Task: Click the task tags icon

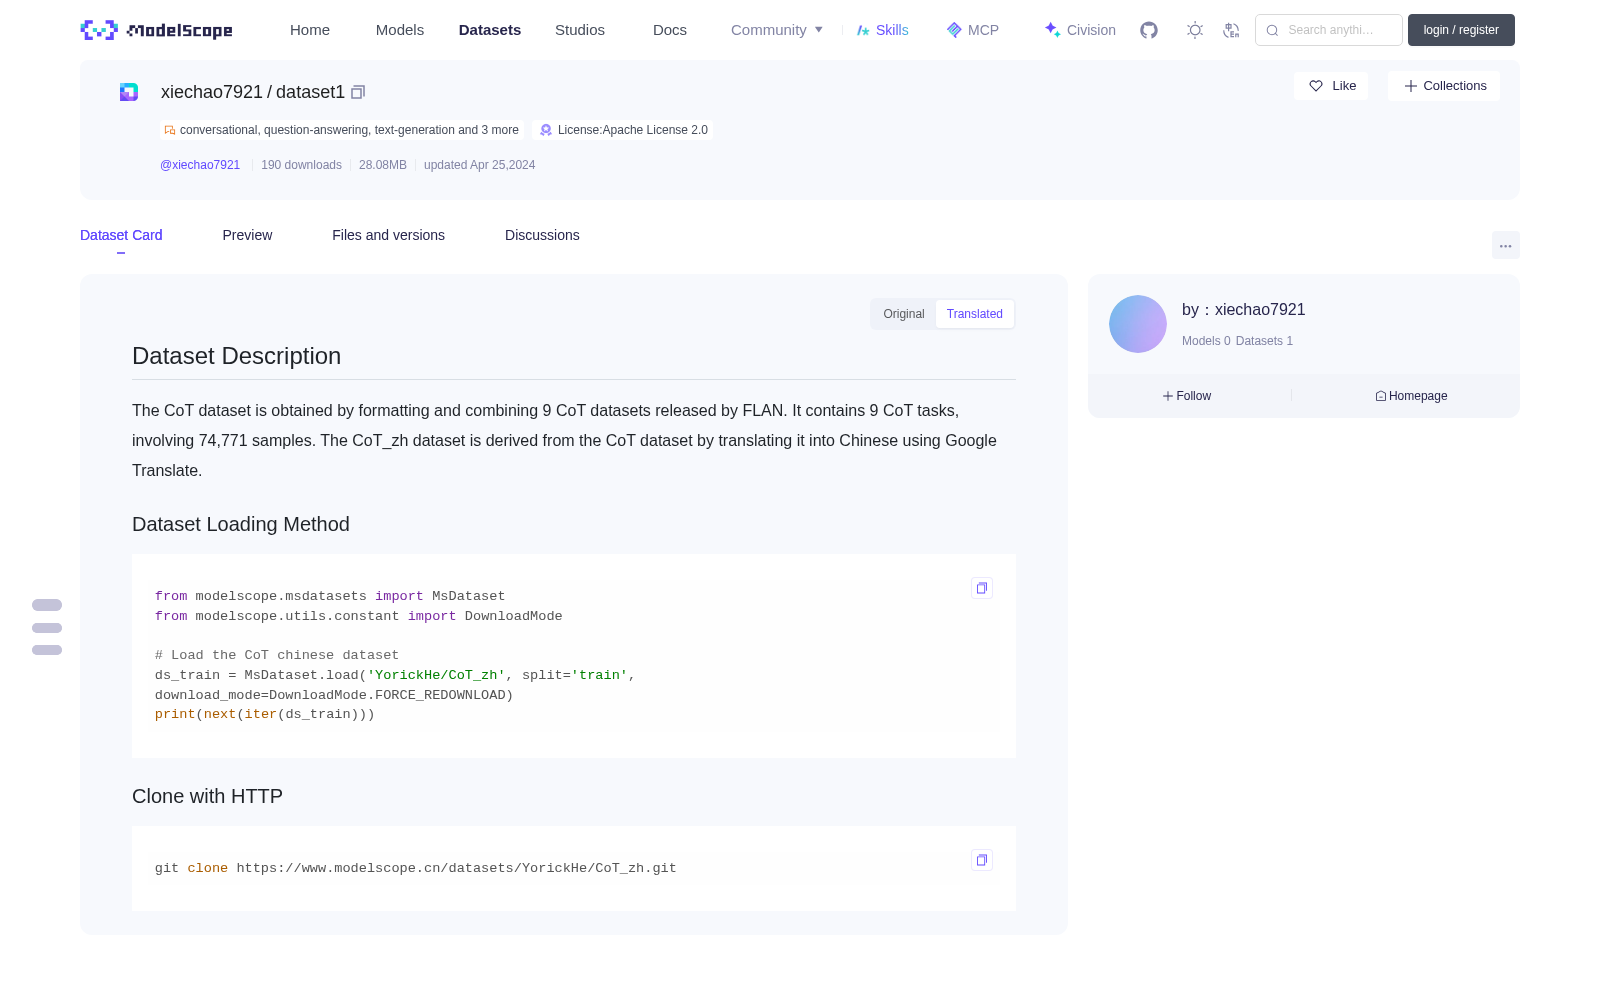Action: [x=170, y=130]
